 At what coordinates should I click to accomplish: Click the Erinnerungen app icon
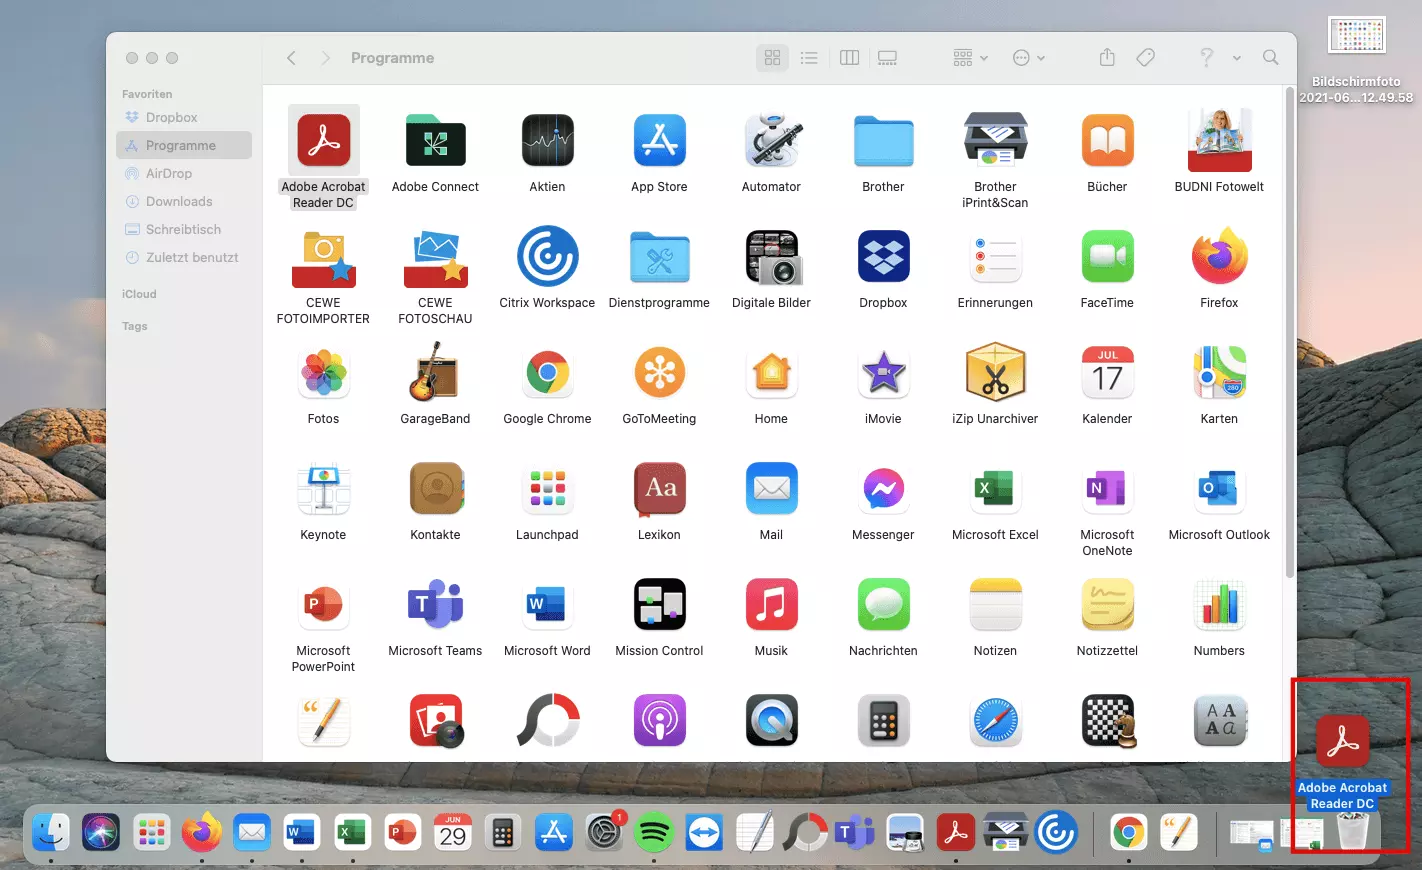click(995, 257)
